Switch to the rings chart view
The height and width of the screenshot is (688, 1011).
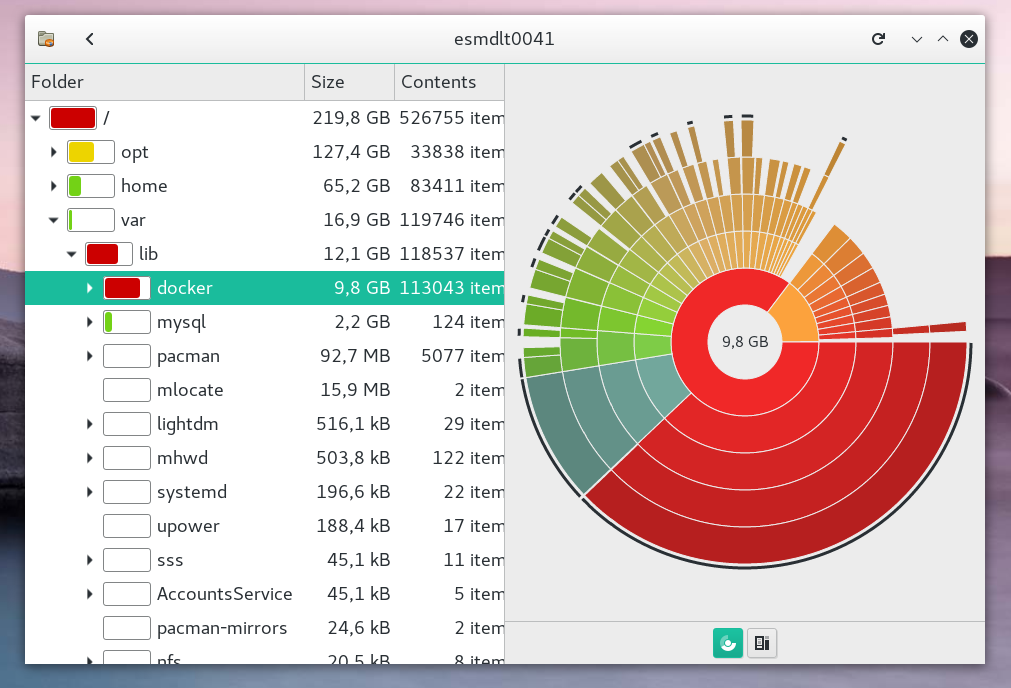pyautogui.click(x=728, y=643)
